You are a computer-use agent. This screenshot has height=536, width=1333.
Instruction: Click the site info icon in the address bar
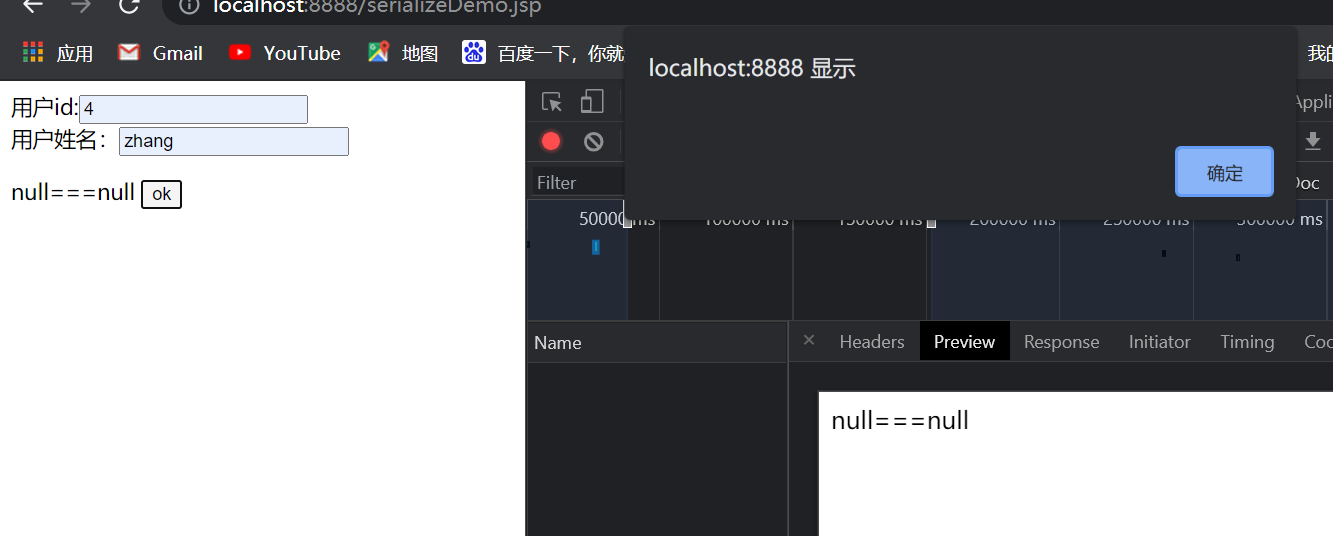pyautogui.click(x=189, y=7)
